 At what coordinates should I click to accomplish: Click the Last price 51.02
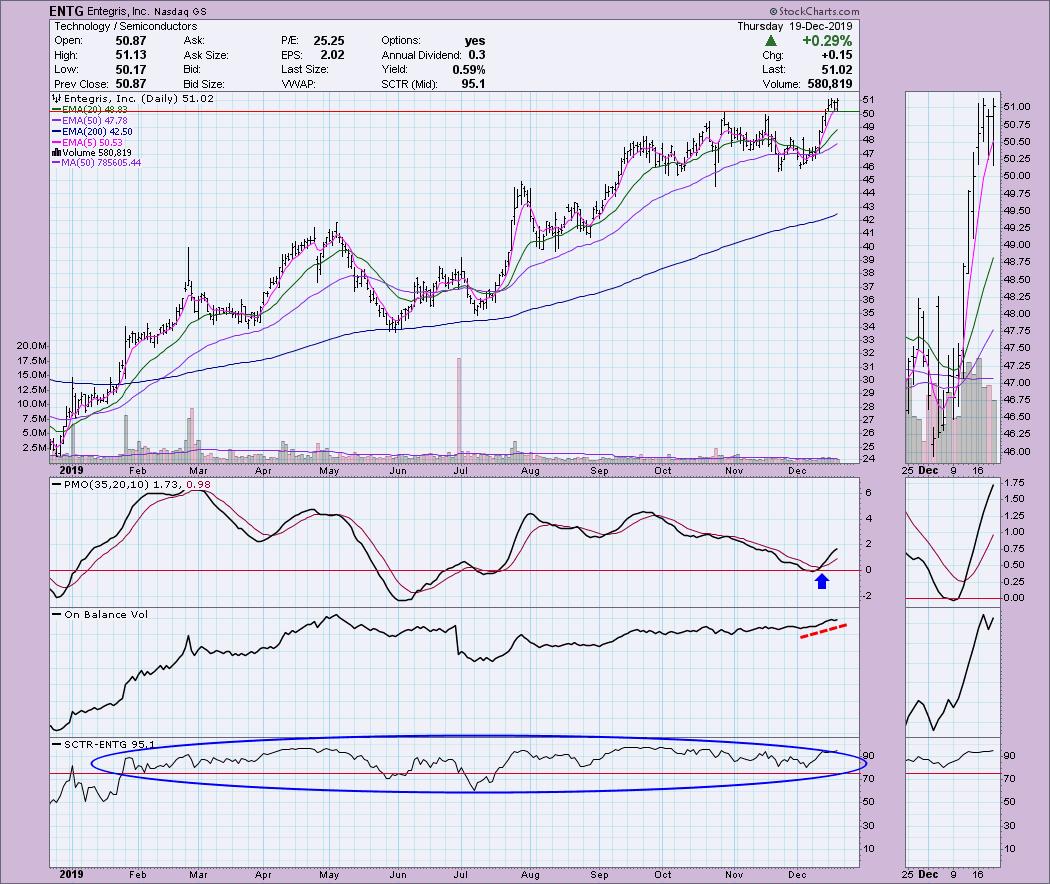(837, 70)
